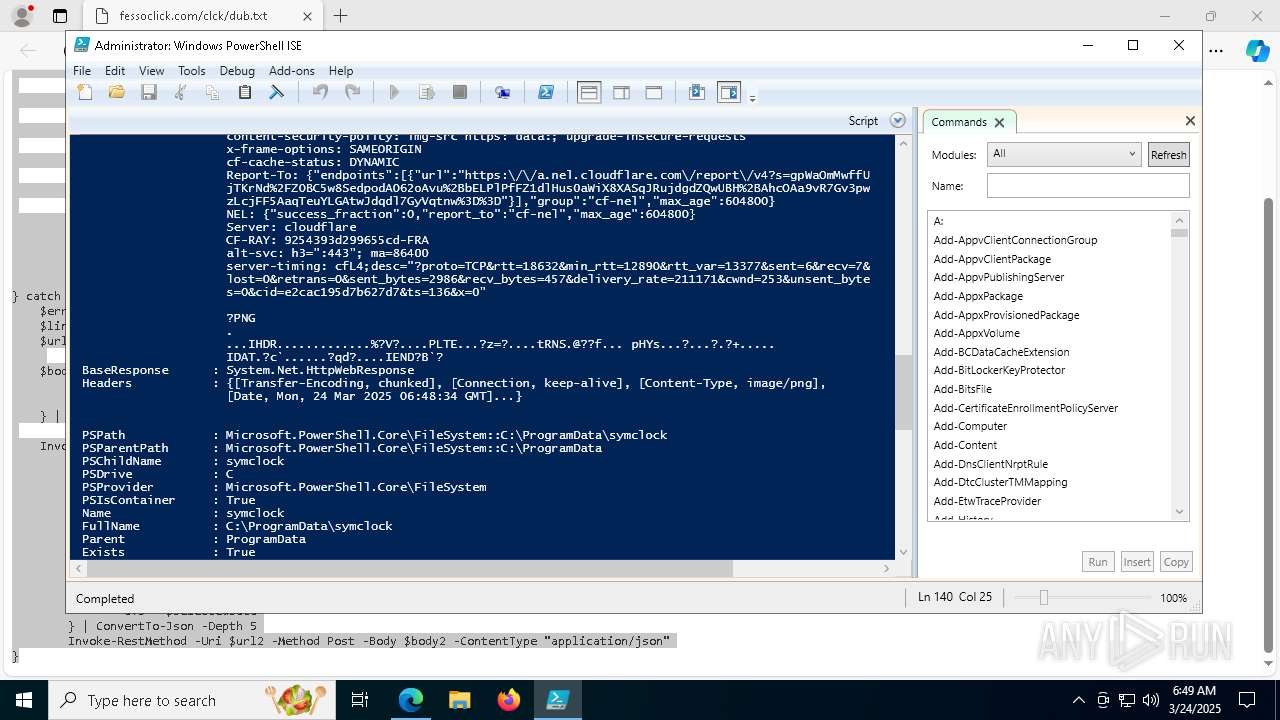Select Add-BitLockerKeyProtector command
This screenshot has height=720, width=1280.
(x=999, y=370)
